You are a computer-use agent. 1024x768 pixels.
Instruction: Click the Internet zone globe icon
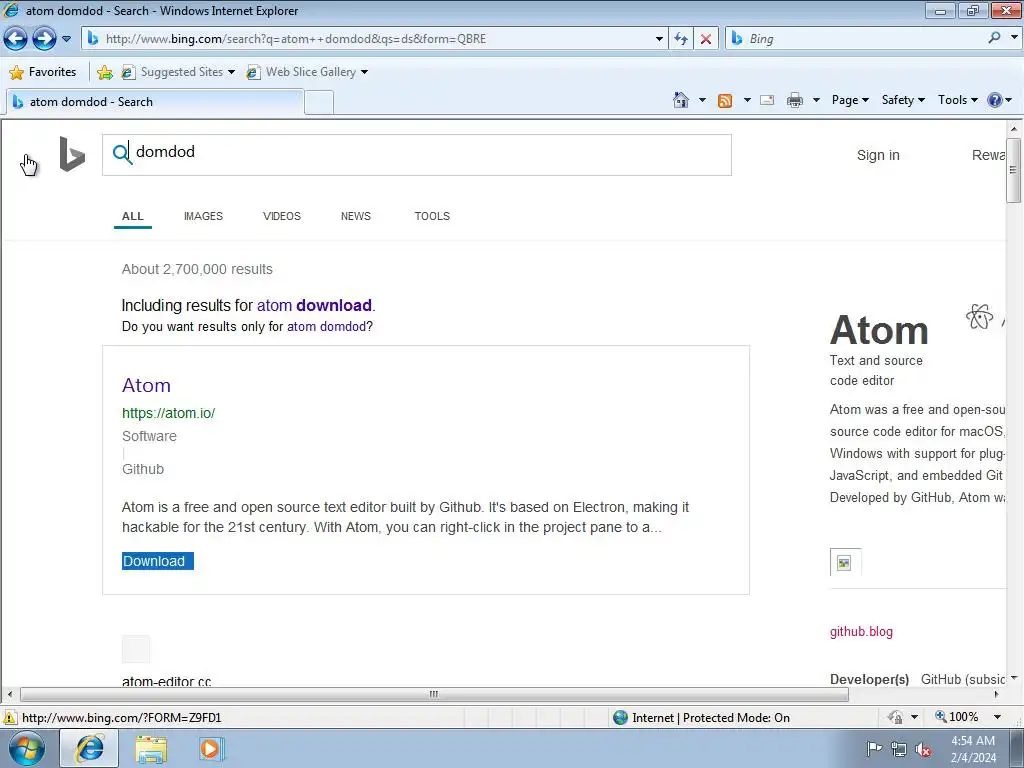(x=620, y=718)
